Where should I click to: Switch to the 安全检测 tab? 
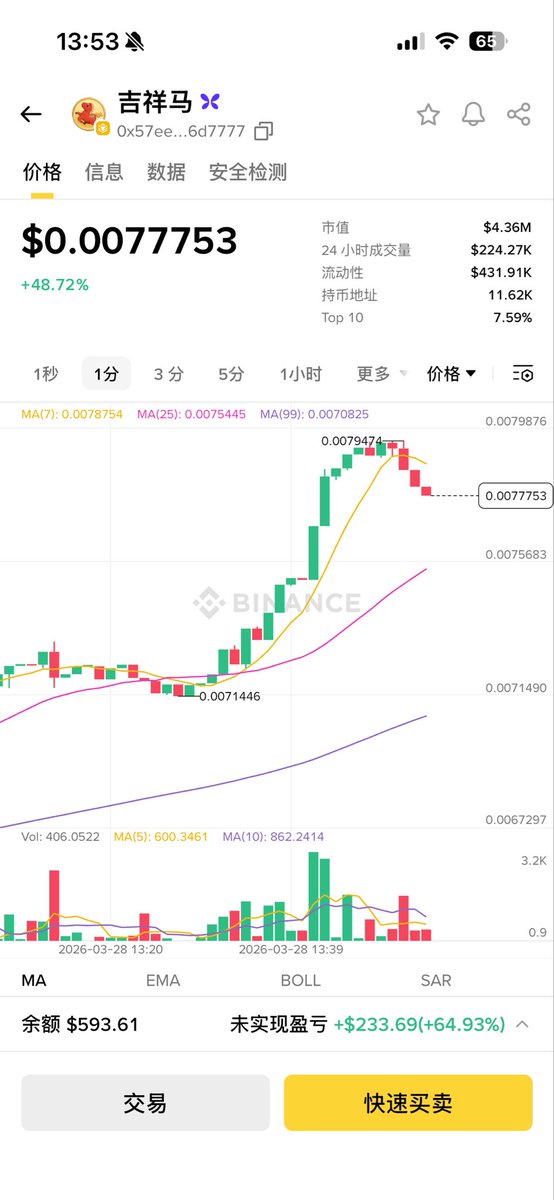click(248, 172)
